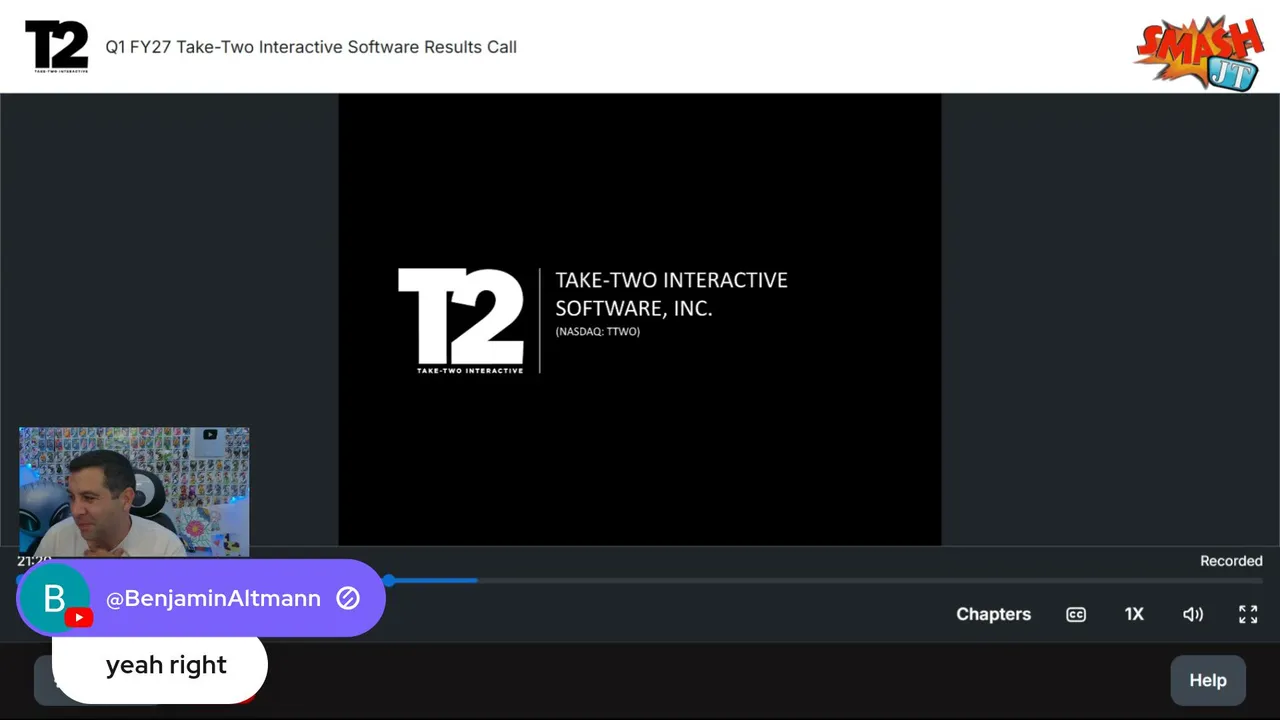Click the large T2 logo on the slide
1280x720 pixels.
[460, 320]
